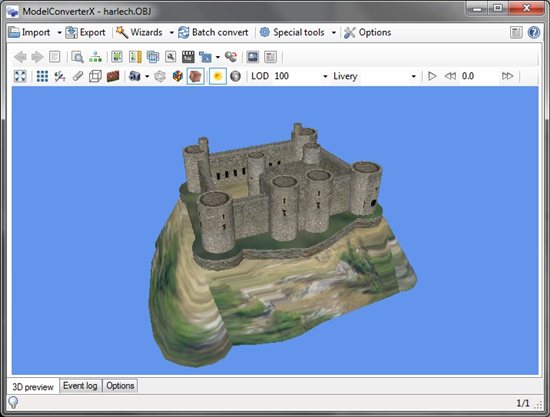Image resolution: width=550 pixels, height=417 pixels.
Task: Open the Options tab at bottom
Action: click(120, 386)
